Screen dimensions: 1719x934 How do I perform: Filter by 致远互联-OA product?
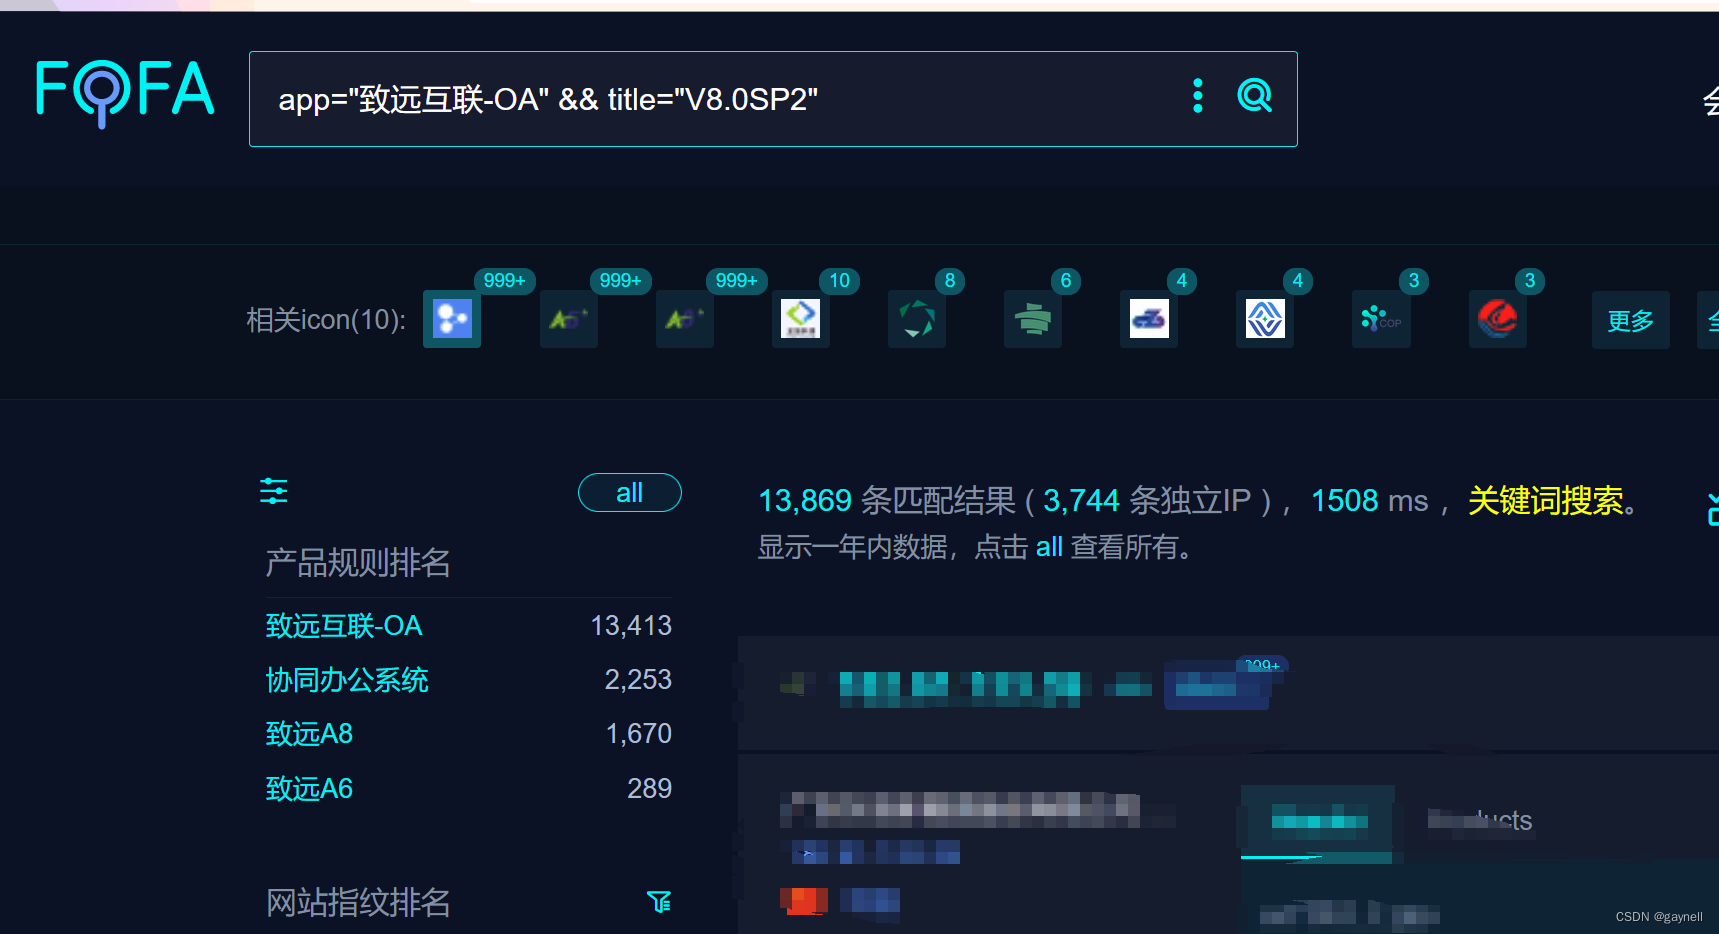pos(344,626)
